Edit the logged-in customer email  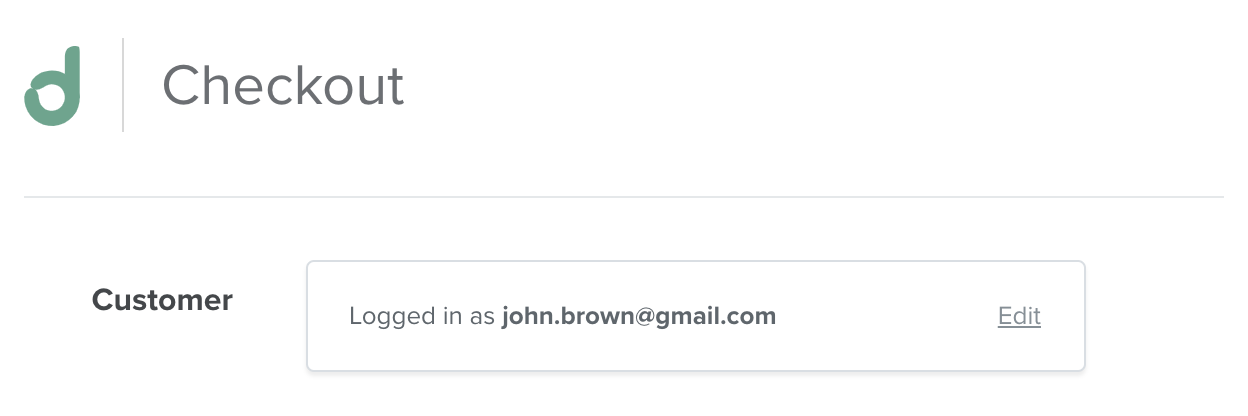click(1019, 316)
